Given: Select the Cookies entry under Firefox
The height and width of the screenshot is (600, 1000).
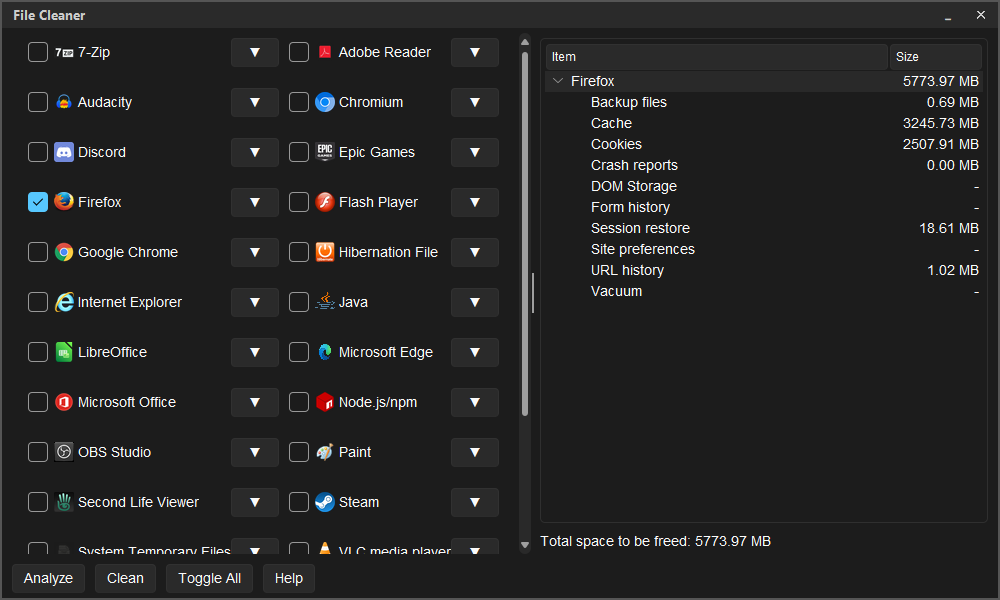Looking at the screenshot, I should [x=763, y=144].
